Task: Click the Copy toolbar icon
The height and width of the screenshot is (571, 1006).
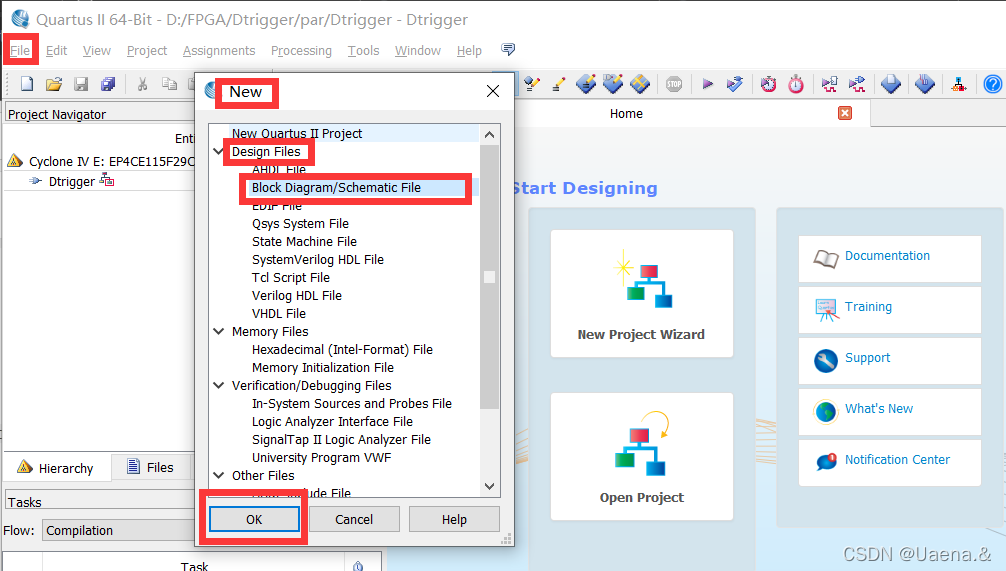Action: tap(169, 84)
